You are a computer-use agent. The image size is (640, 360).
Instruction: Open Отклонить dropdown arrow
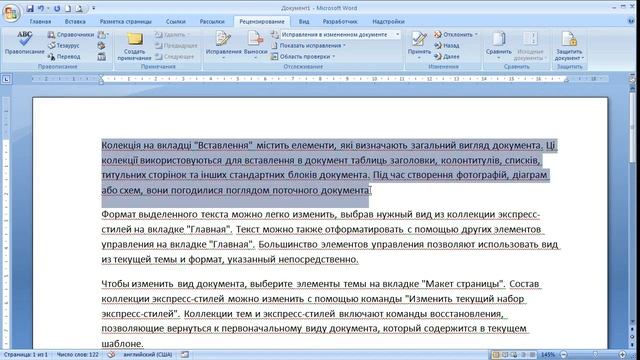point(476,35)
